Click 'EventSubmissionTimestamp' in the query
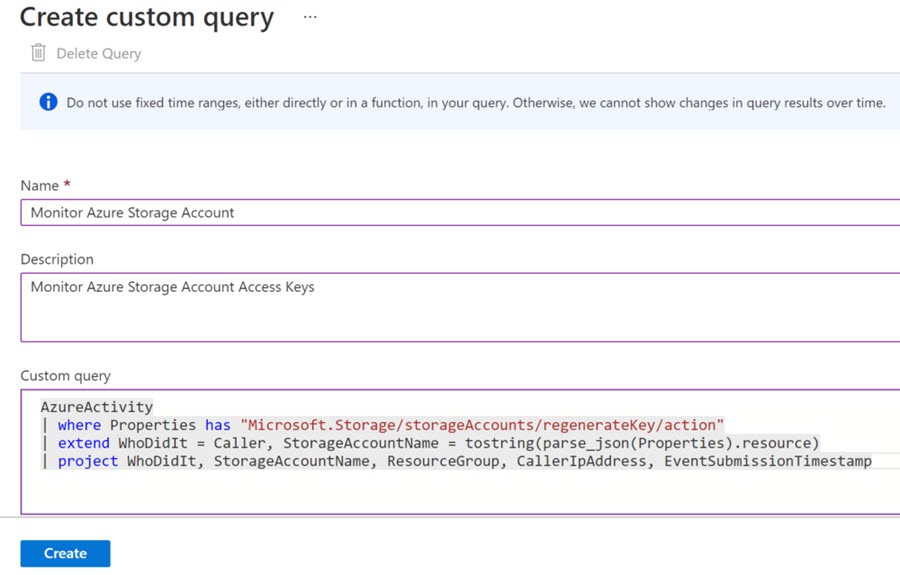 [x=768, y=461]
